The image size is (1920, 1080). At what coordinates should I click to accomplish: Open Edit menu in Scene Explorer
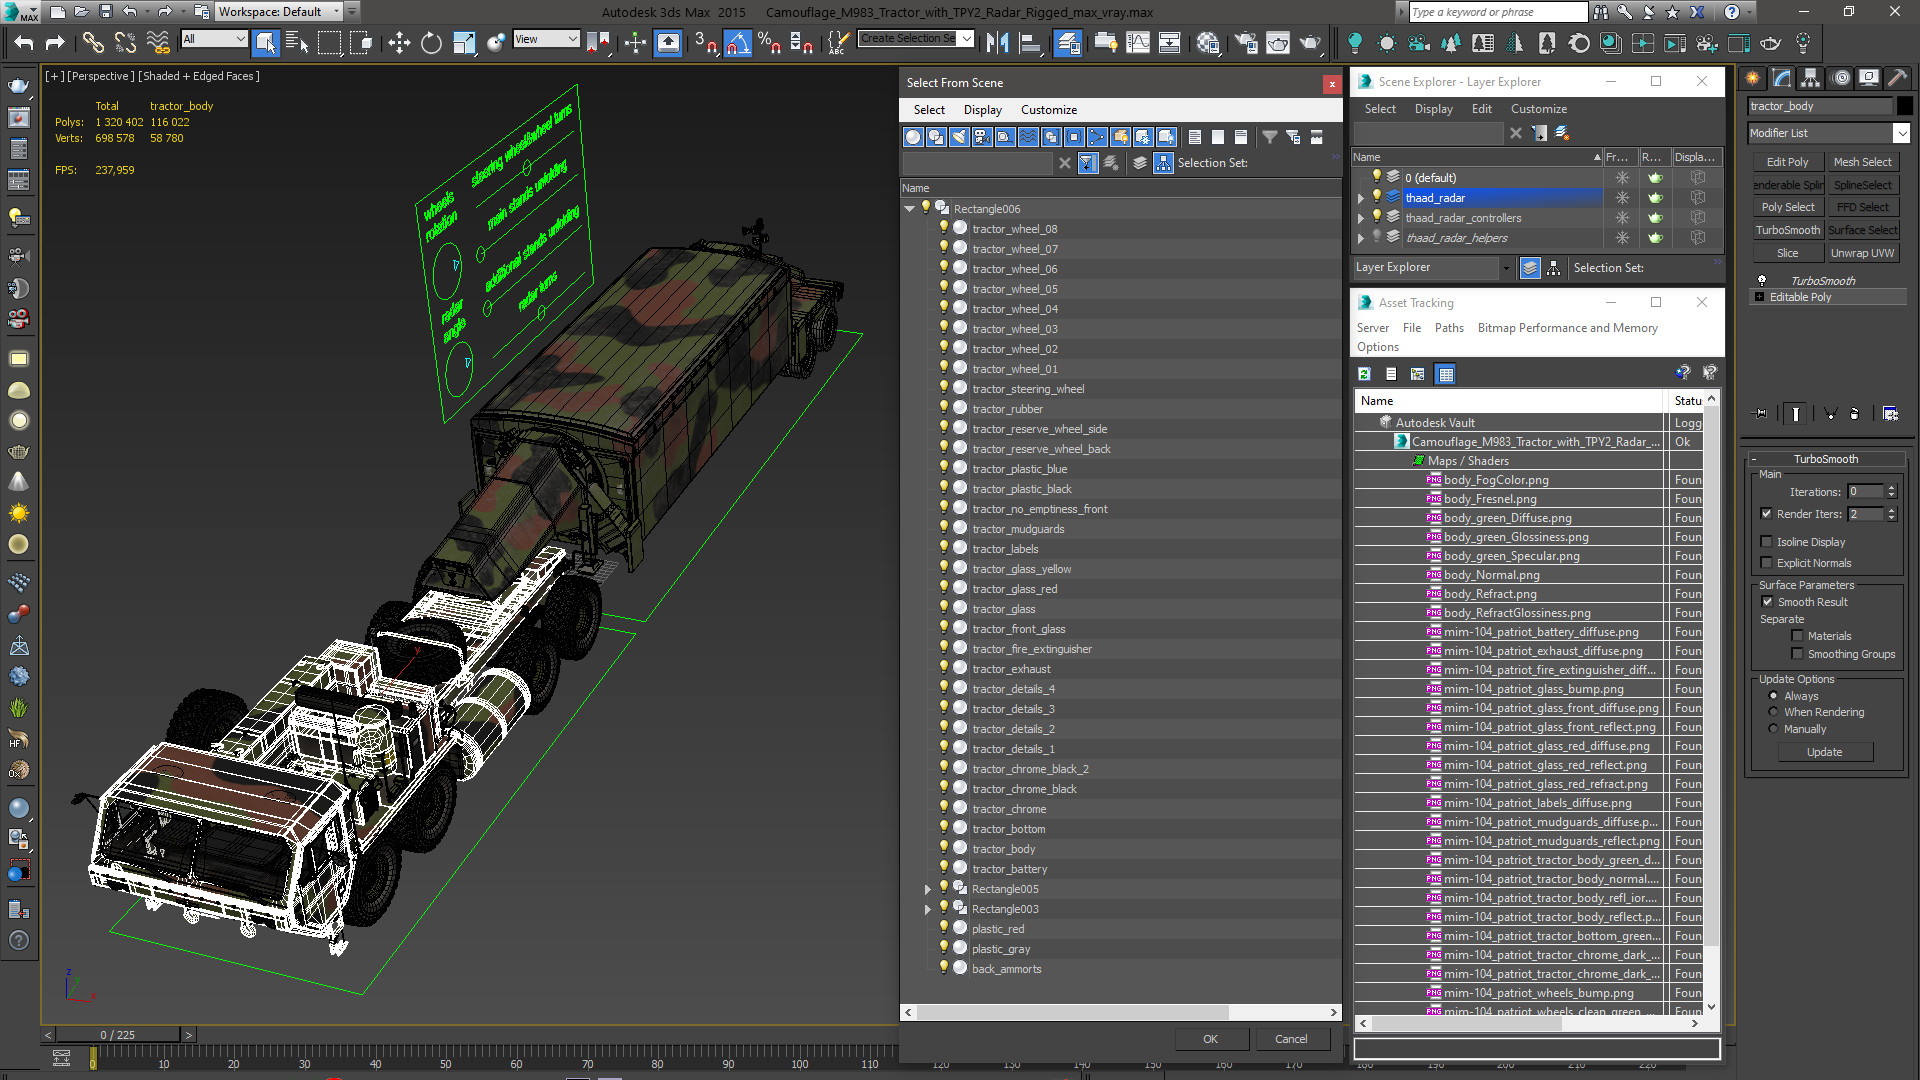pos(1481,109)
